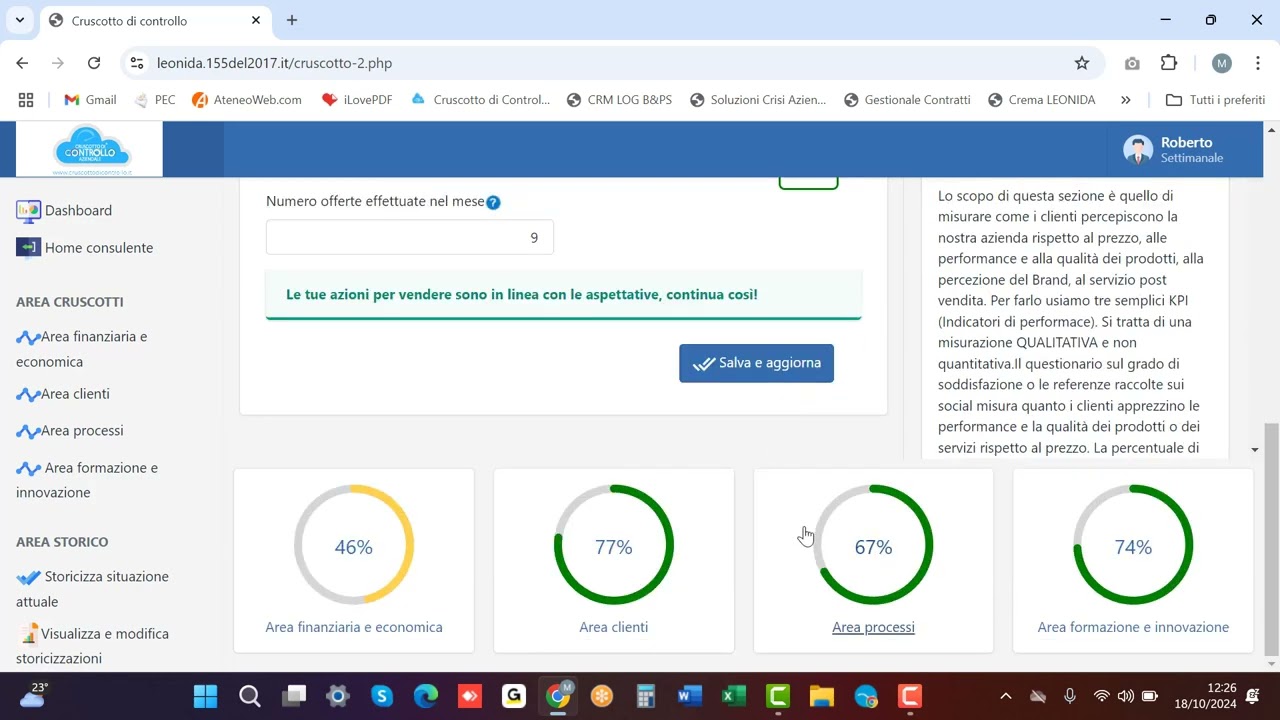Open the Chrome apps grid icon

point(26,100)
